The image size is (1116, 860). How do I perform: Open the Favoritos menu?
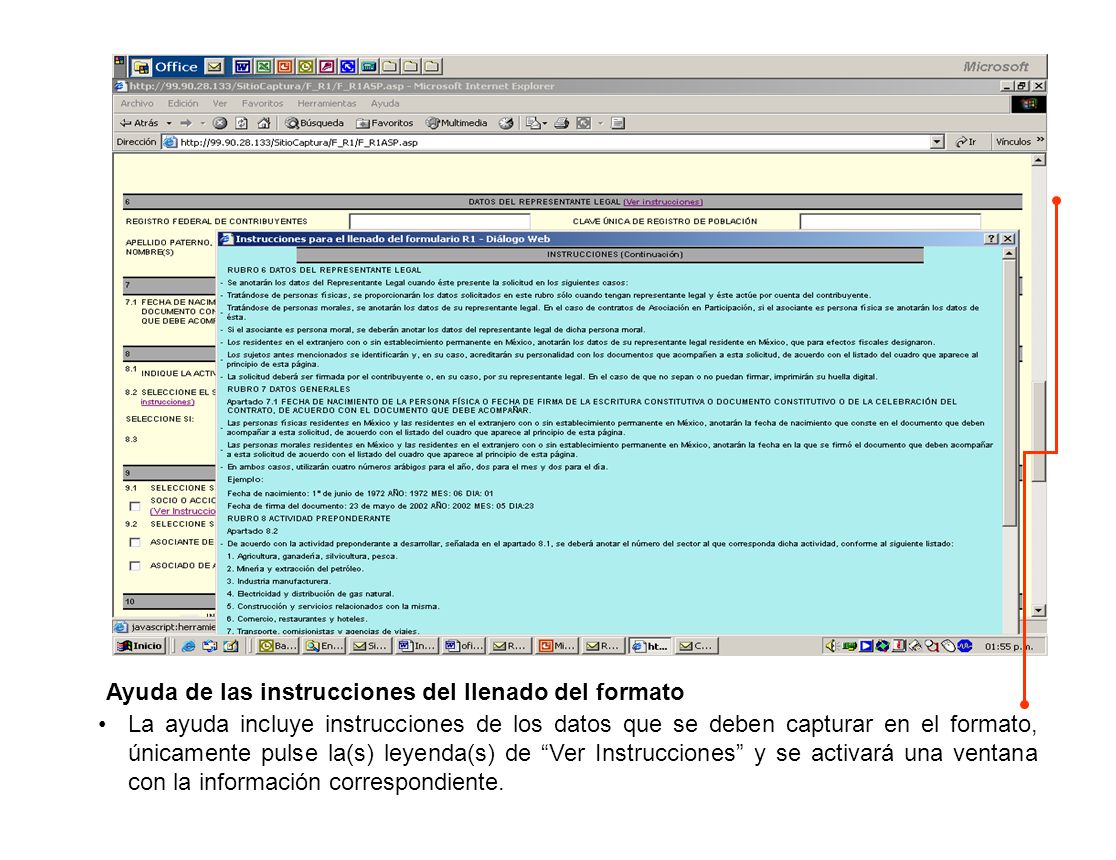(262, 104)
